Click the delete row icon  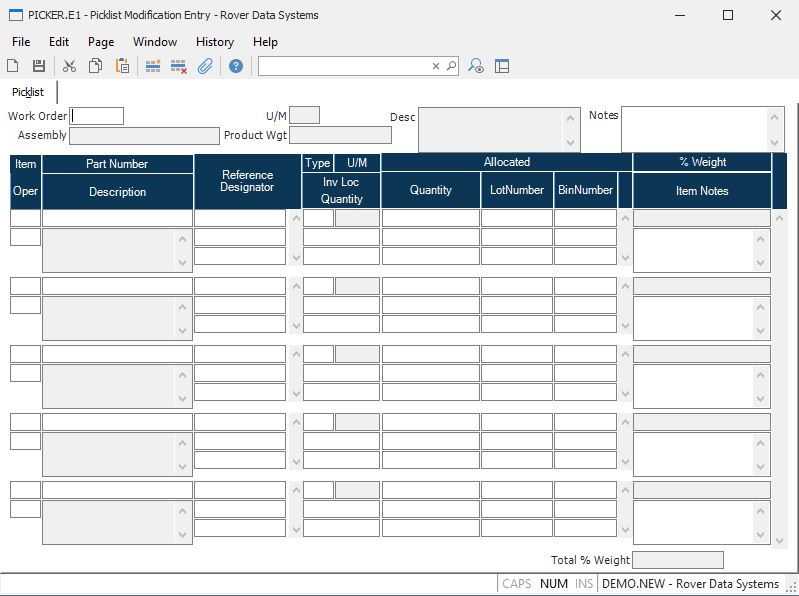[x=179, y=66]
